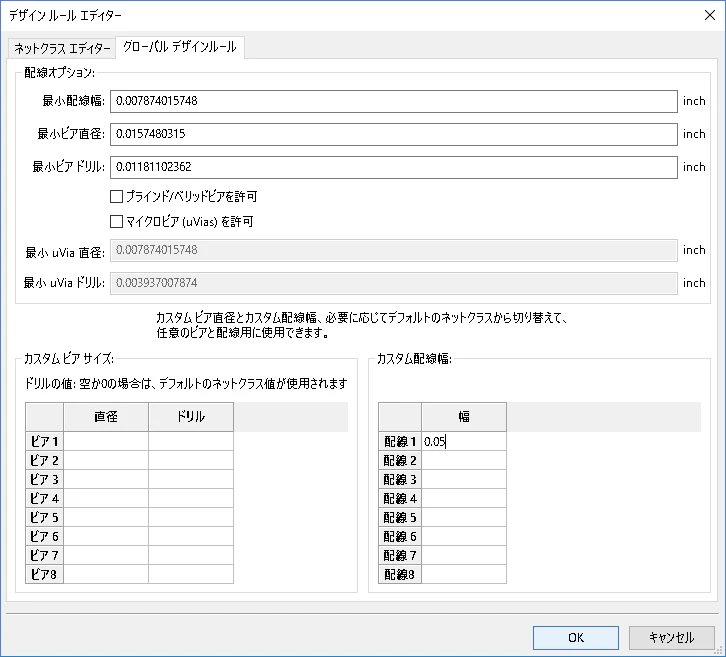This screenshot has width=726, height=657.
Task: Click the ドリル column header
Action: [x=191, y=417]
